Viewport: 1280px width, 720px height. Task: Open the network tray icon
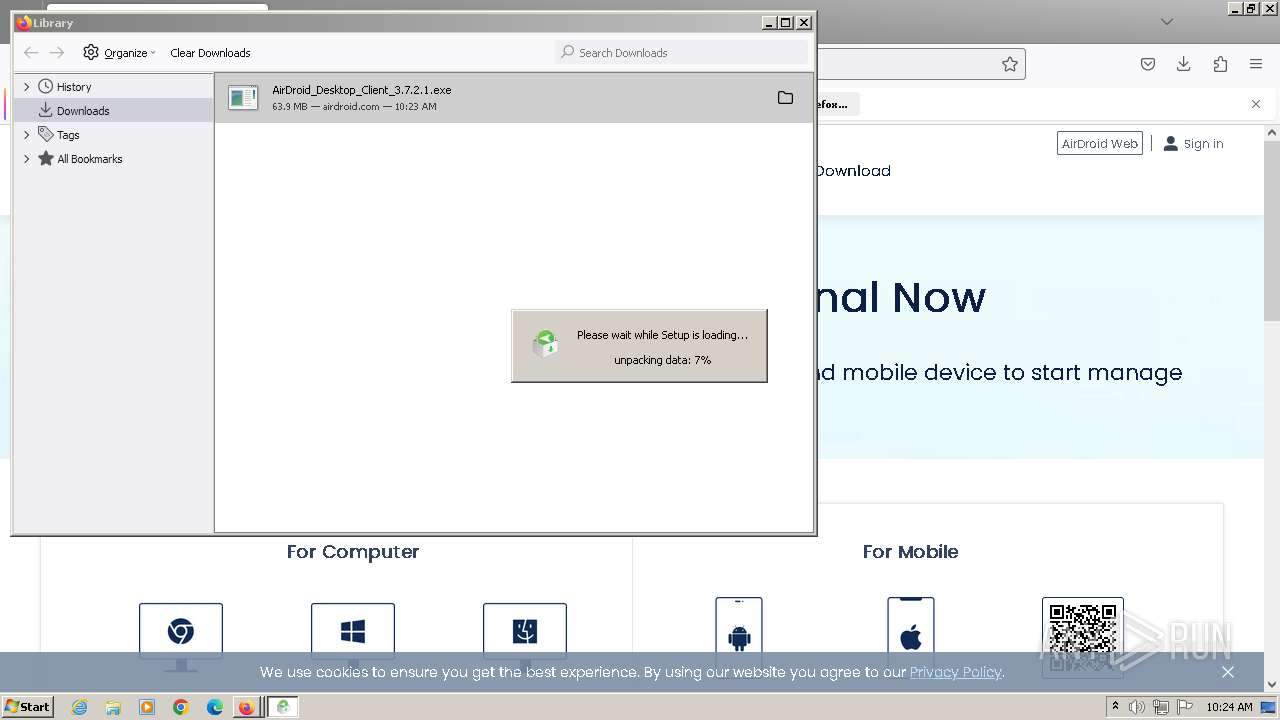click(x=1161, y=707)
